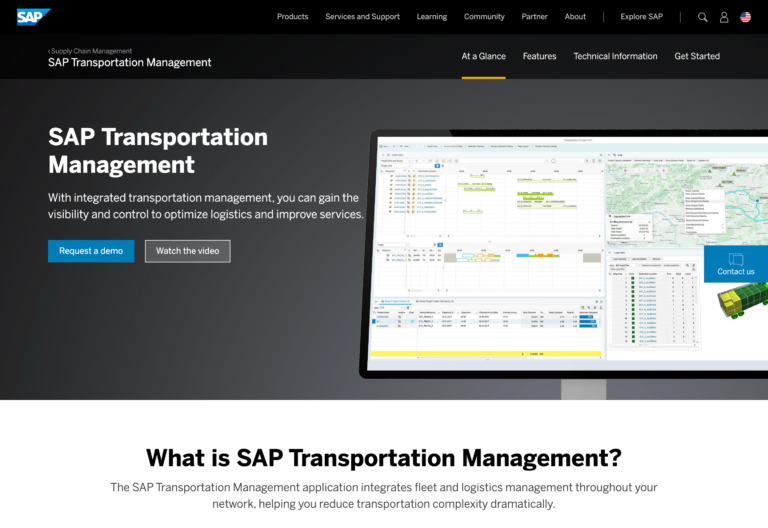Expand Services and Support menu
The image size is (768, 528).
click(x=362, y=17)
